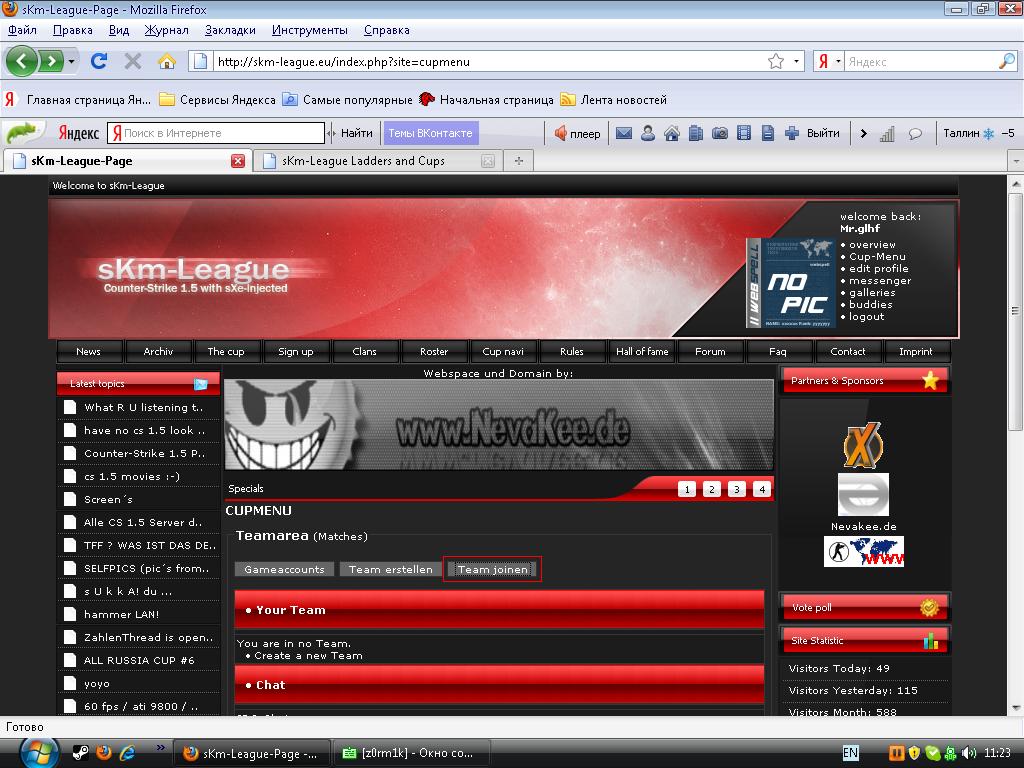Open the Cup-Menu link in user panel
1024x768 pixels.
[877, 257]
